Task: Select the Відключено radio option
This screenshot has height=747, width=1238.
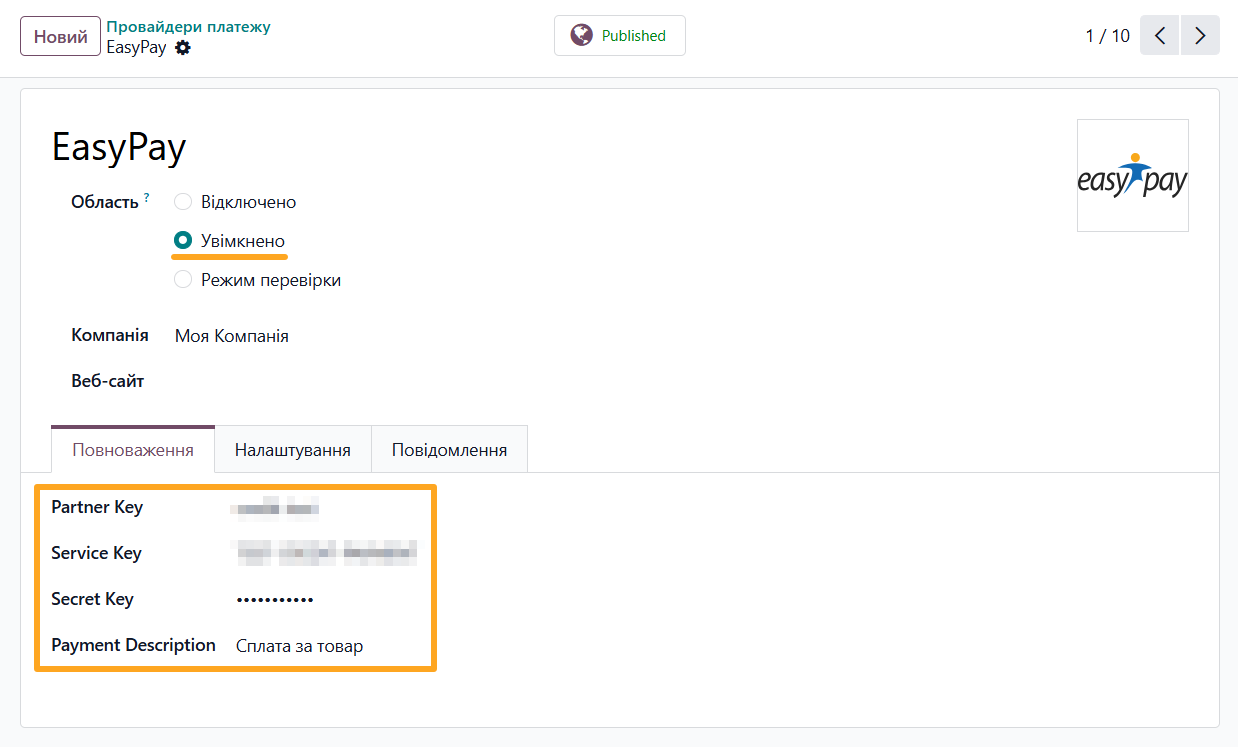Action: (182, 202)
